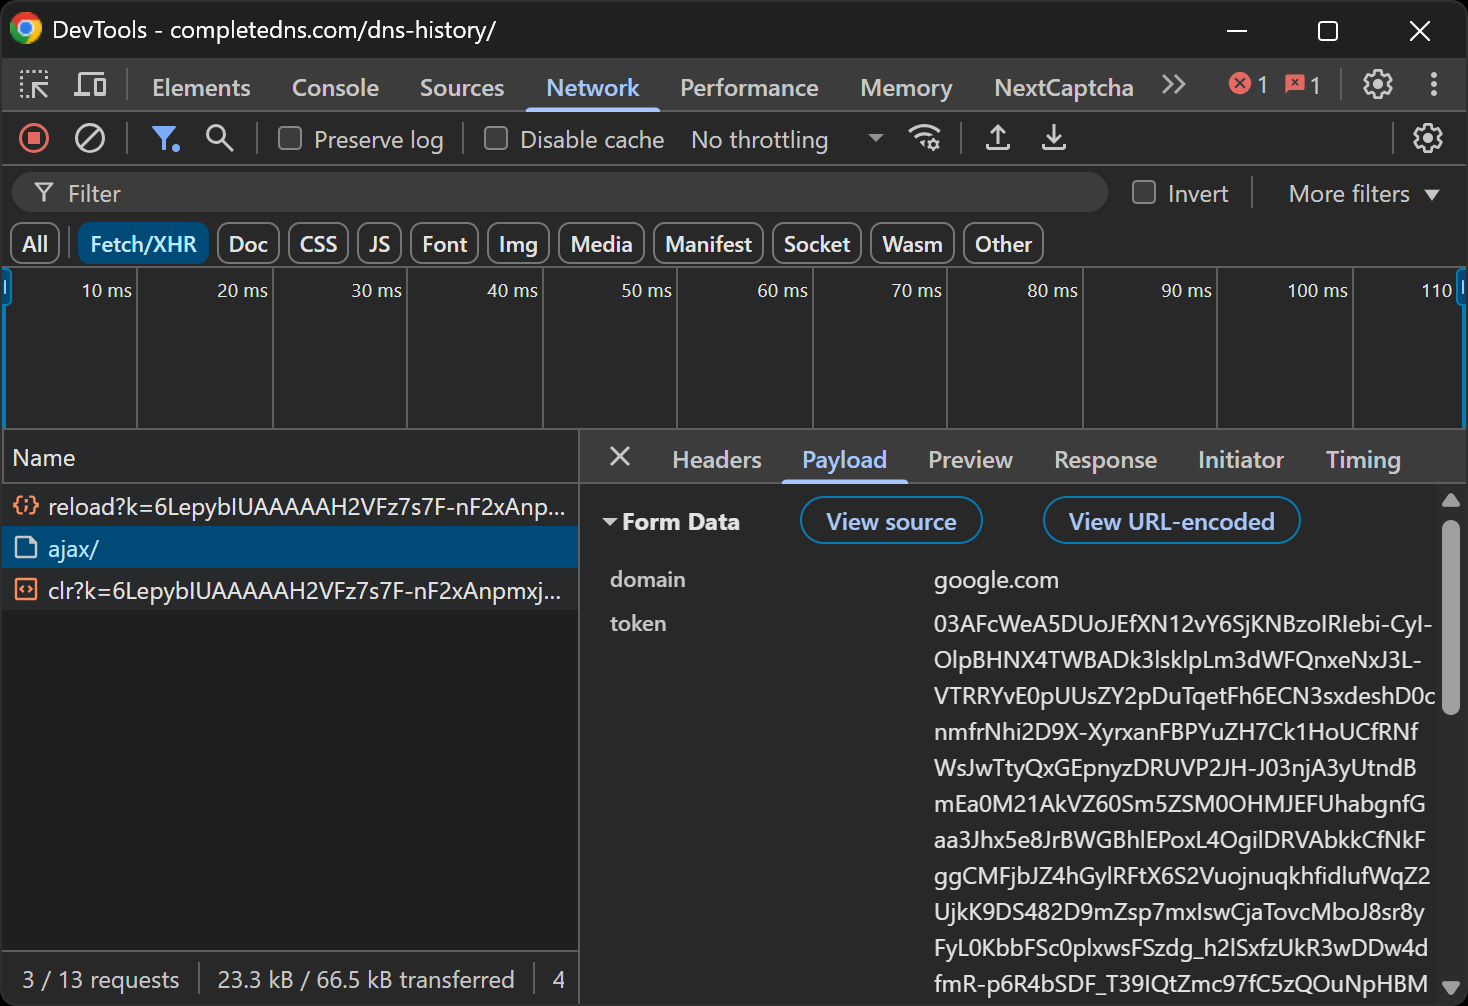Click the payload scrollbar up arrow
The image size is (1468, 1006).
pyautogui.click(x=1451, y=500)
